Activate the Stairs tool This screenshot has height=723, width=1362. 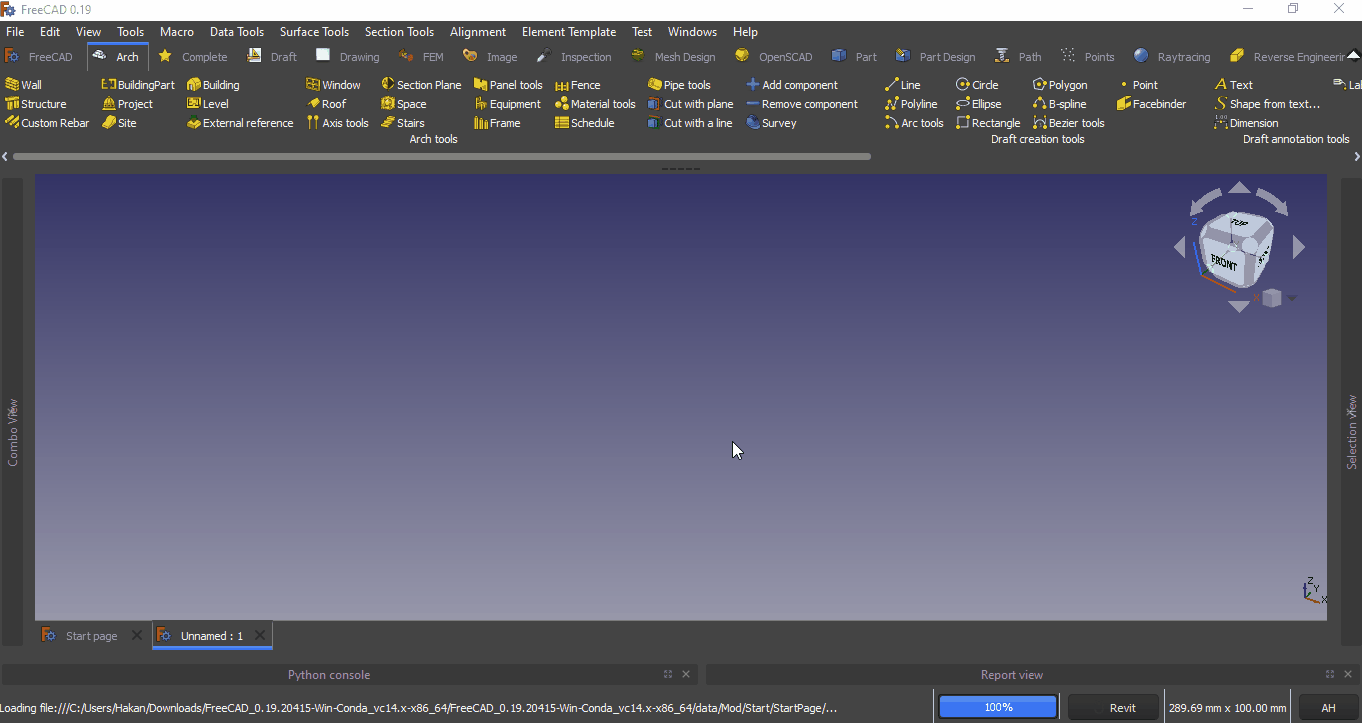(x=403, y=123)
